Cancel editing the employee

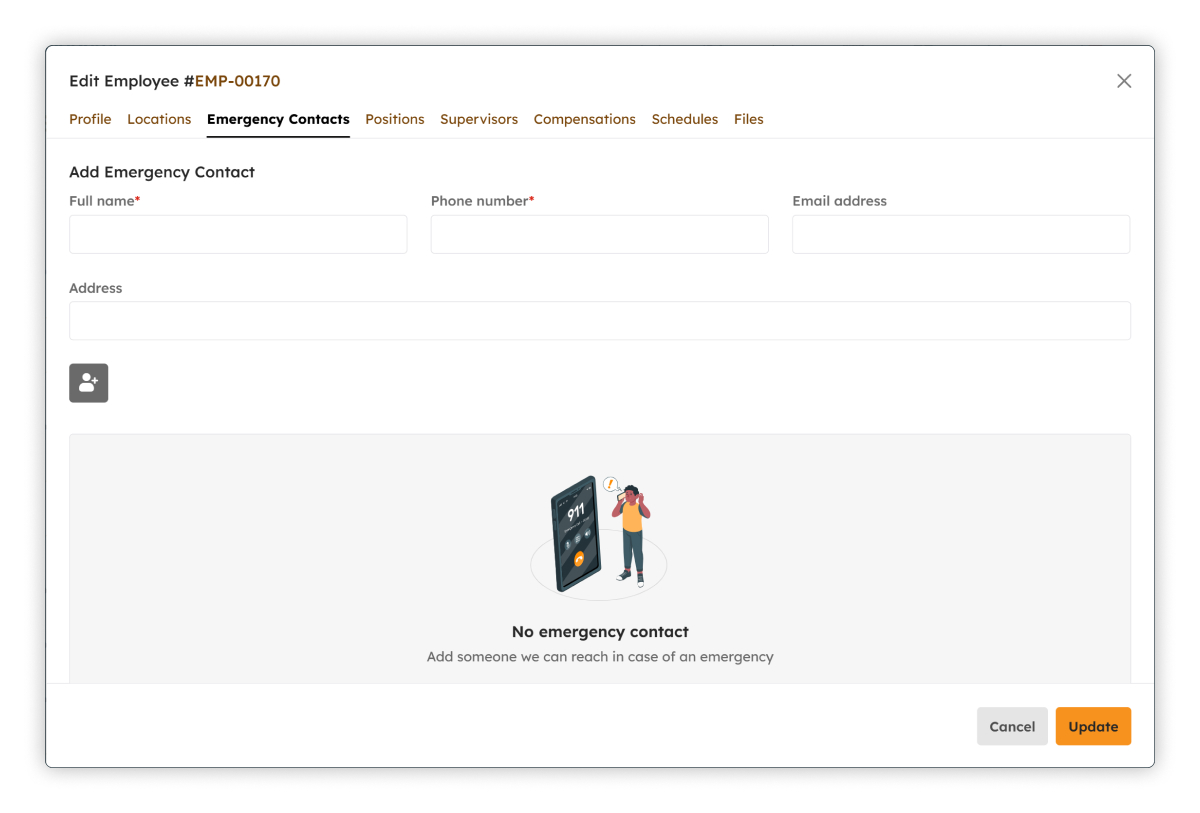1012,727
